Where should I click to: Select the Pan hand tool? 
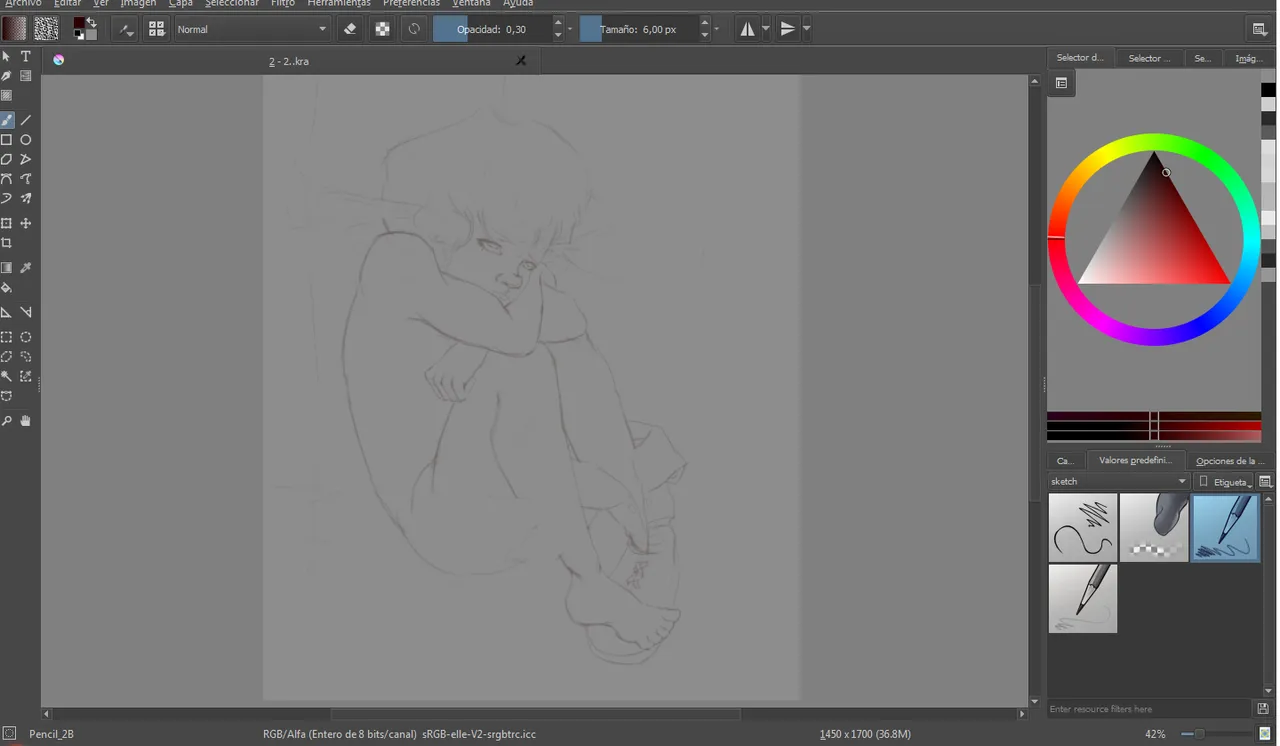tap(26, 421)
